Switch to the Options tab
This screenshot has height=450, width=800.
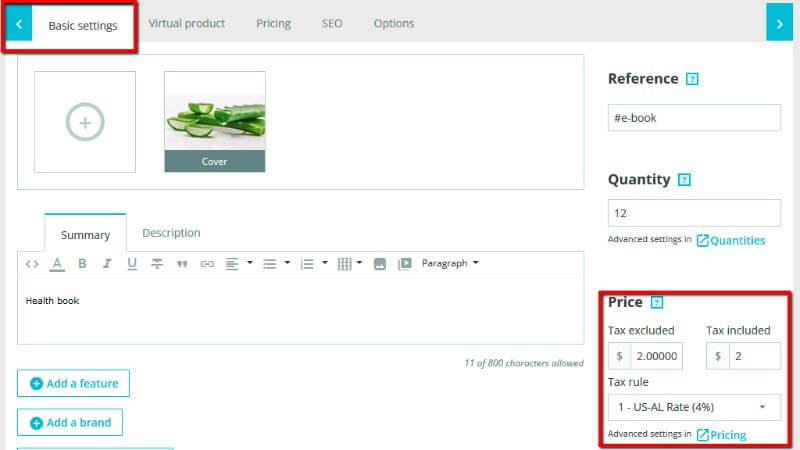click(x=394, y=23)
